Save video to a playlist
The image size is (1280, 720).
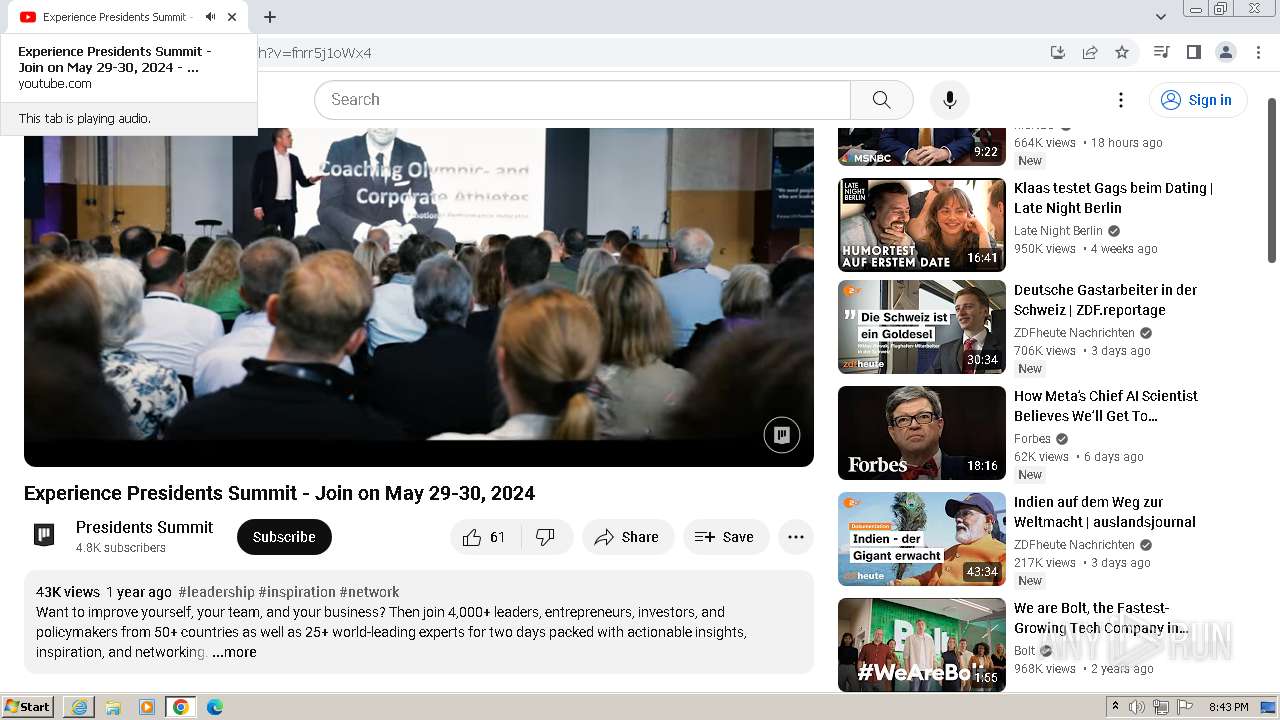tap(726, 537)
